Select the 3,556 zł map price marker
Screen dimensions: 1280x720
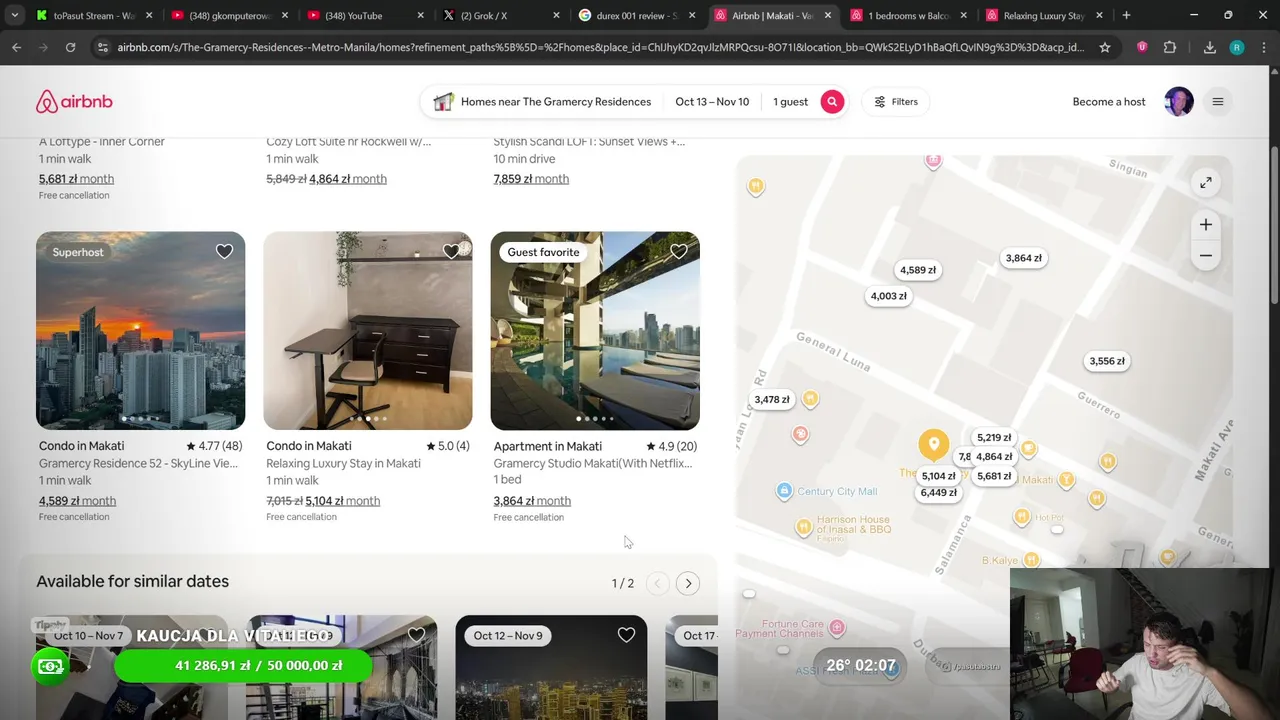[x=1107, y=361]
